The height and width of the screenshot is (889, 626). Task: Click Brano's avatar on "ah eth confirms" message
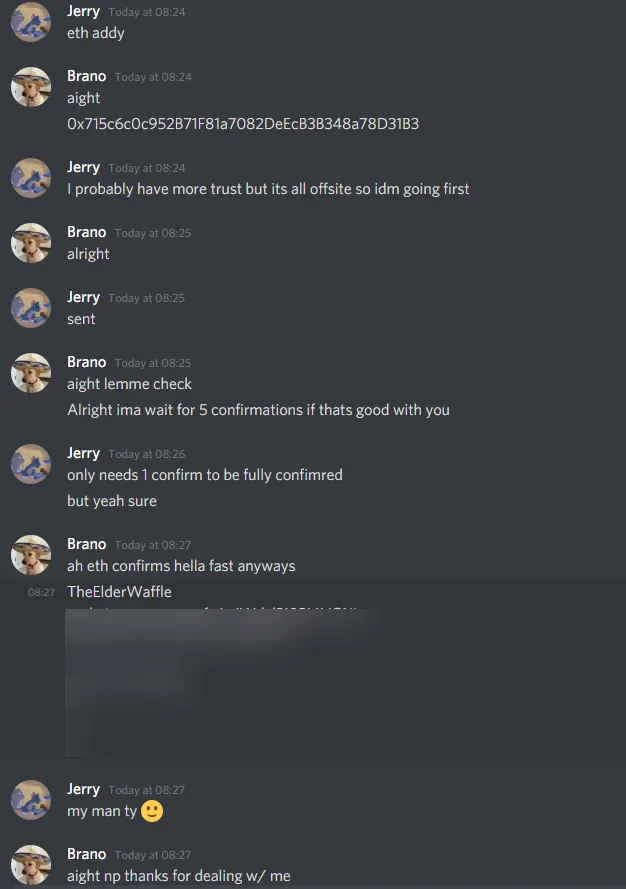(x=31, y=554)
